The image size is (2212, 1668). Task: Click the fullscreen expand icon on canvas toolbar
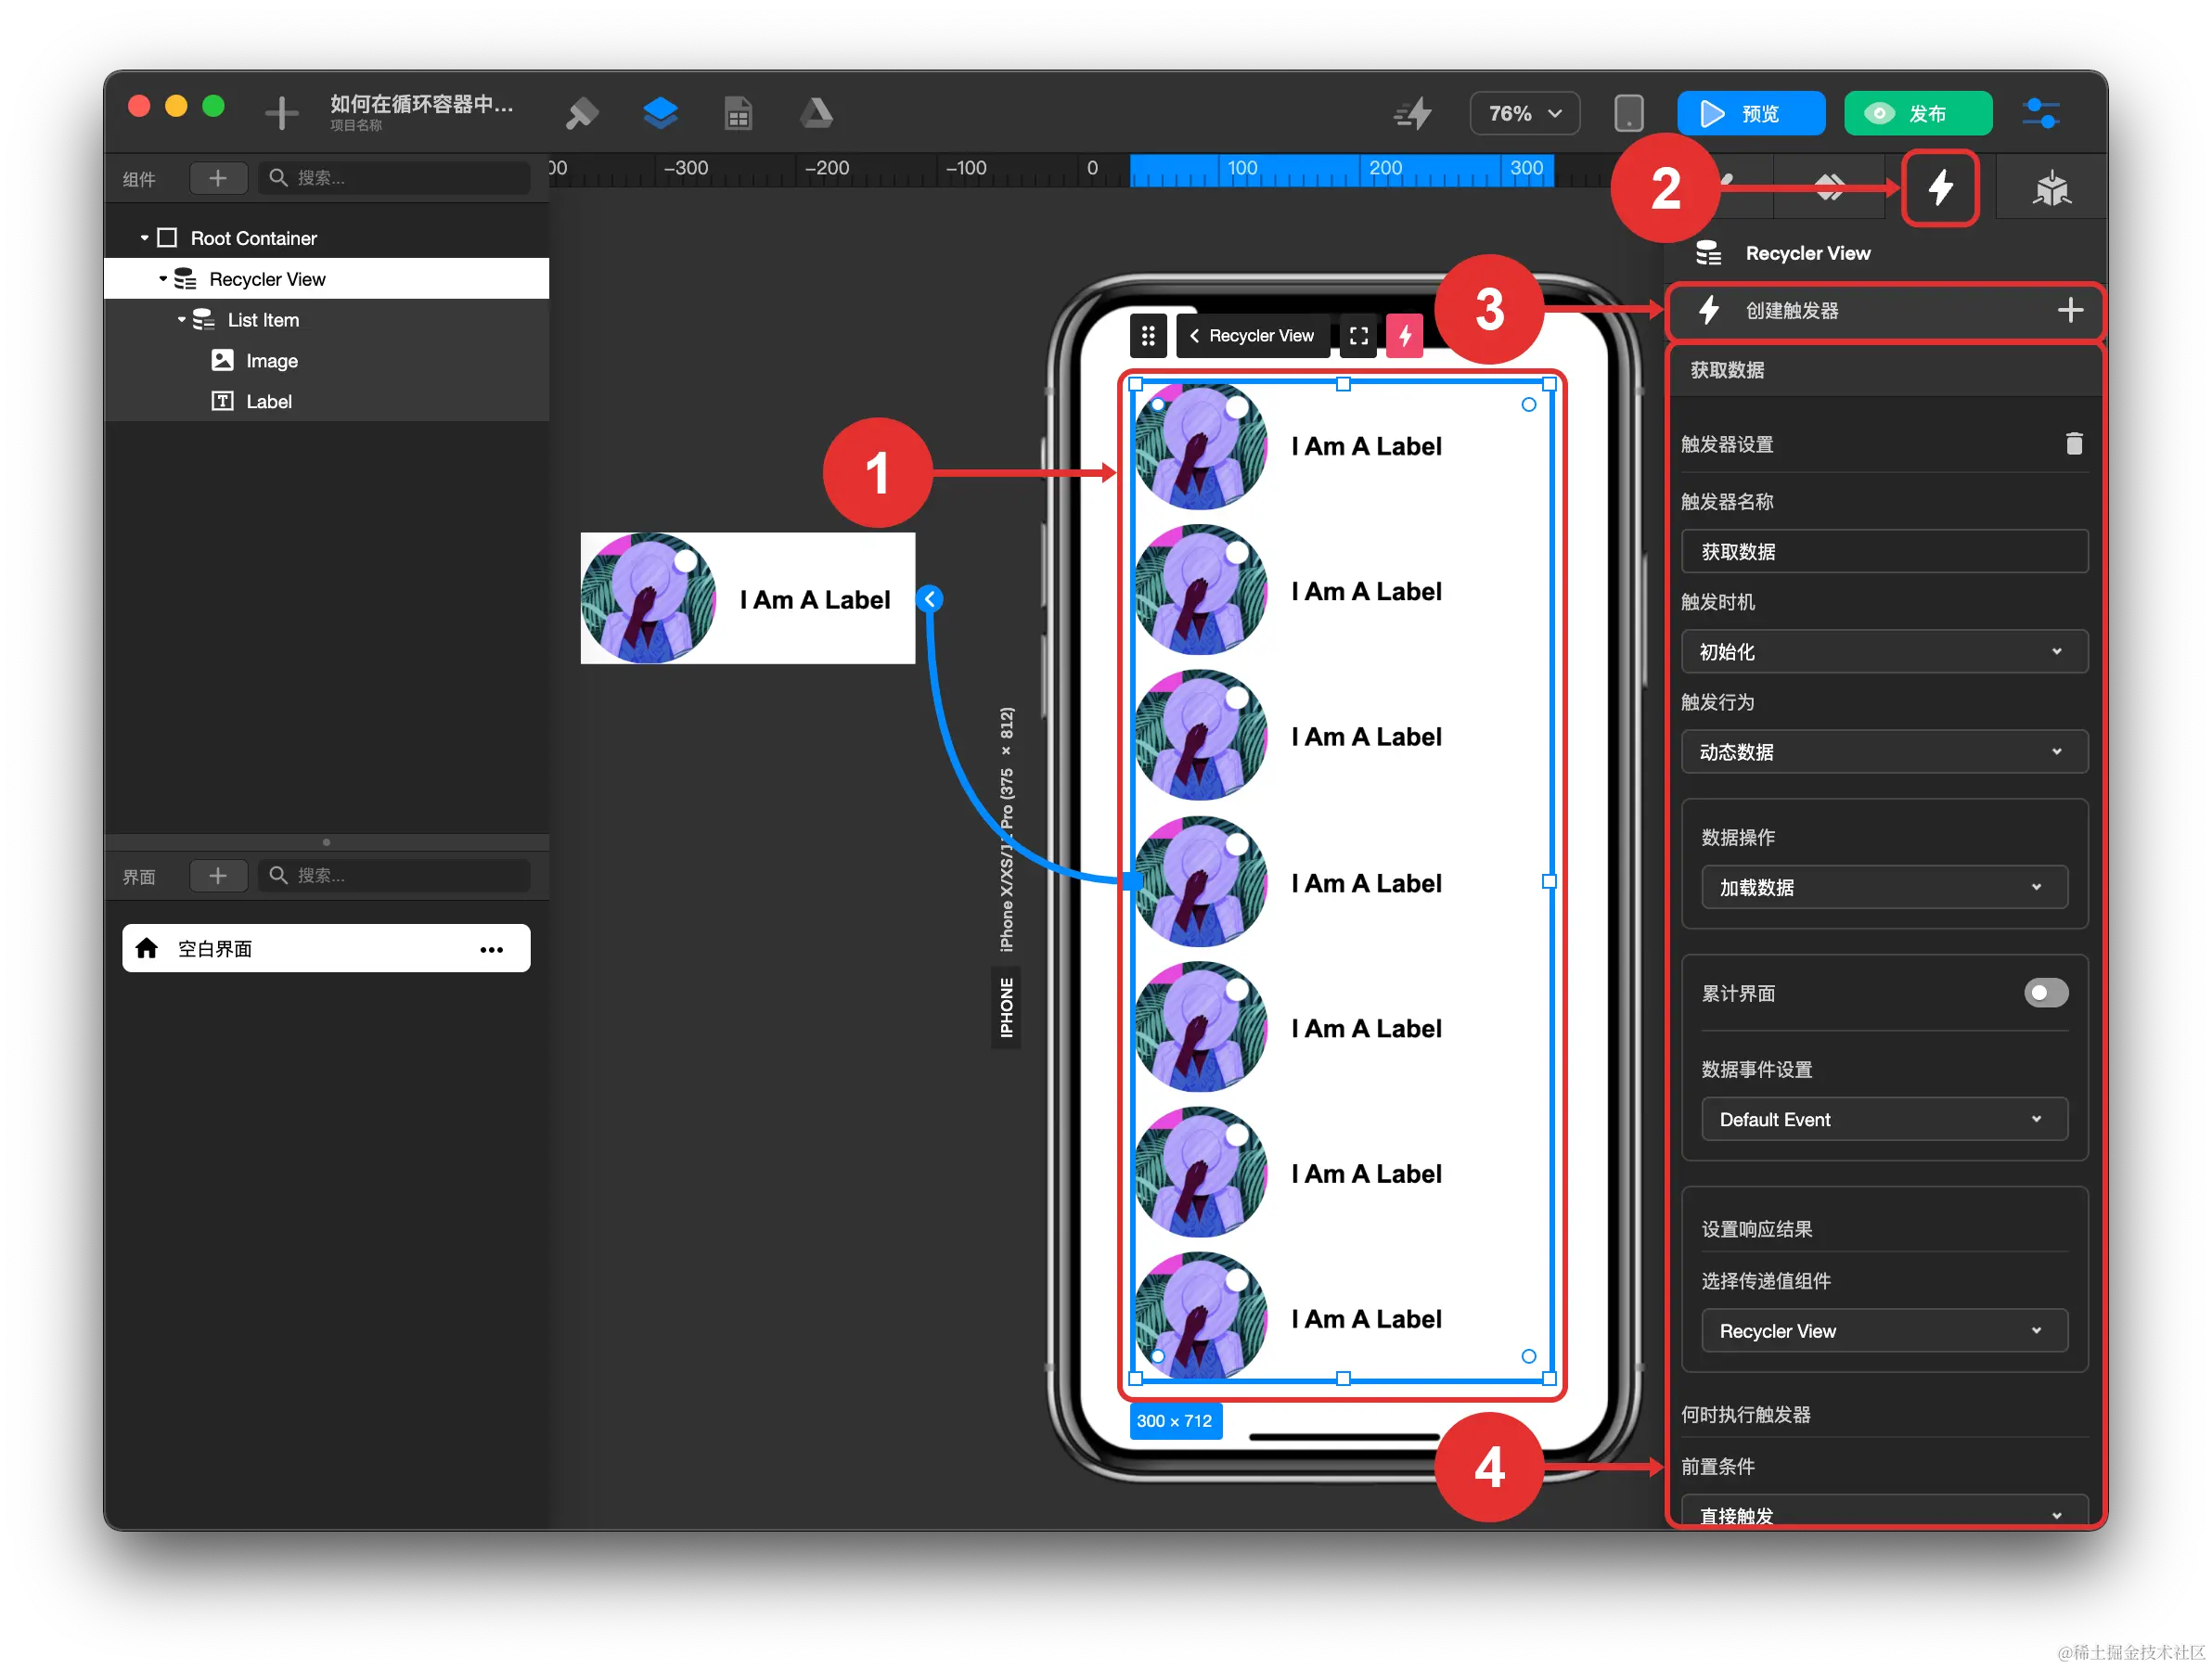[1358, 336]
